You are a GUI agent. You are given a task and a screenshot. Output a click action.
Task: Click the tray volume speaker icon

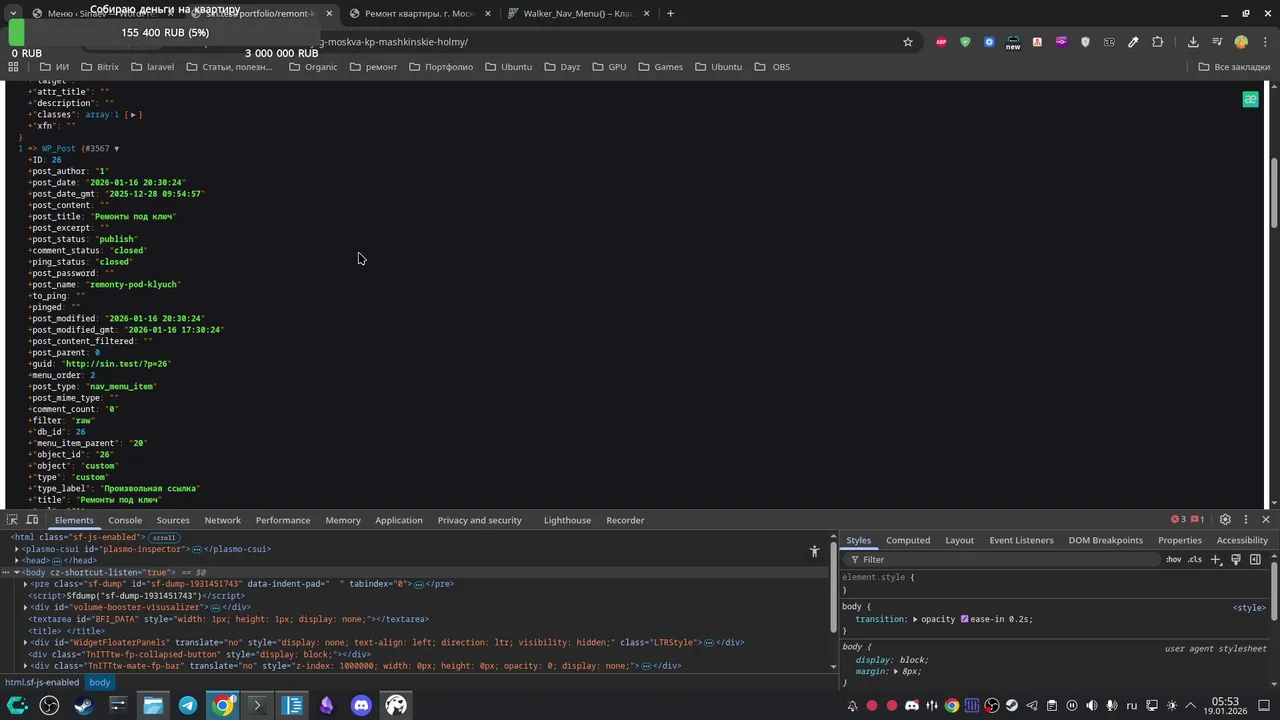(1092, 706)
